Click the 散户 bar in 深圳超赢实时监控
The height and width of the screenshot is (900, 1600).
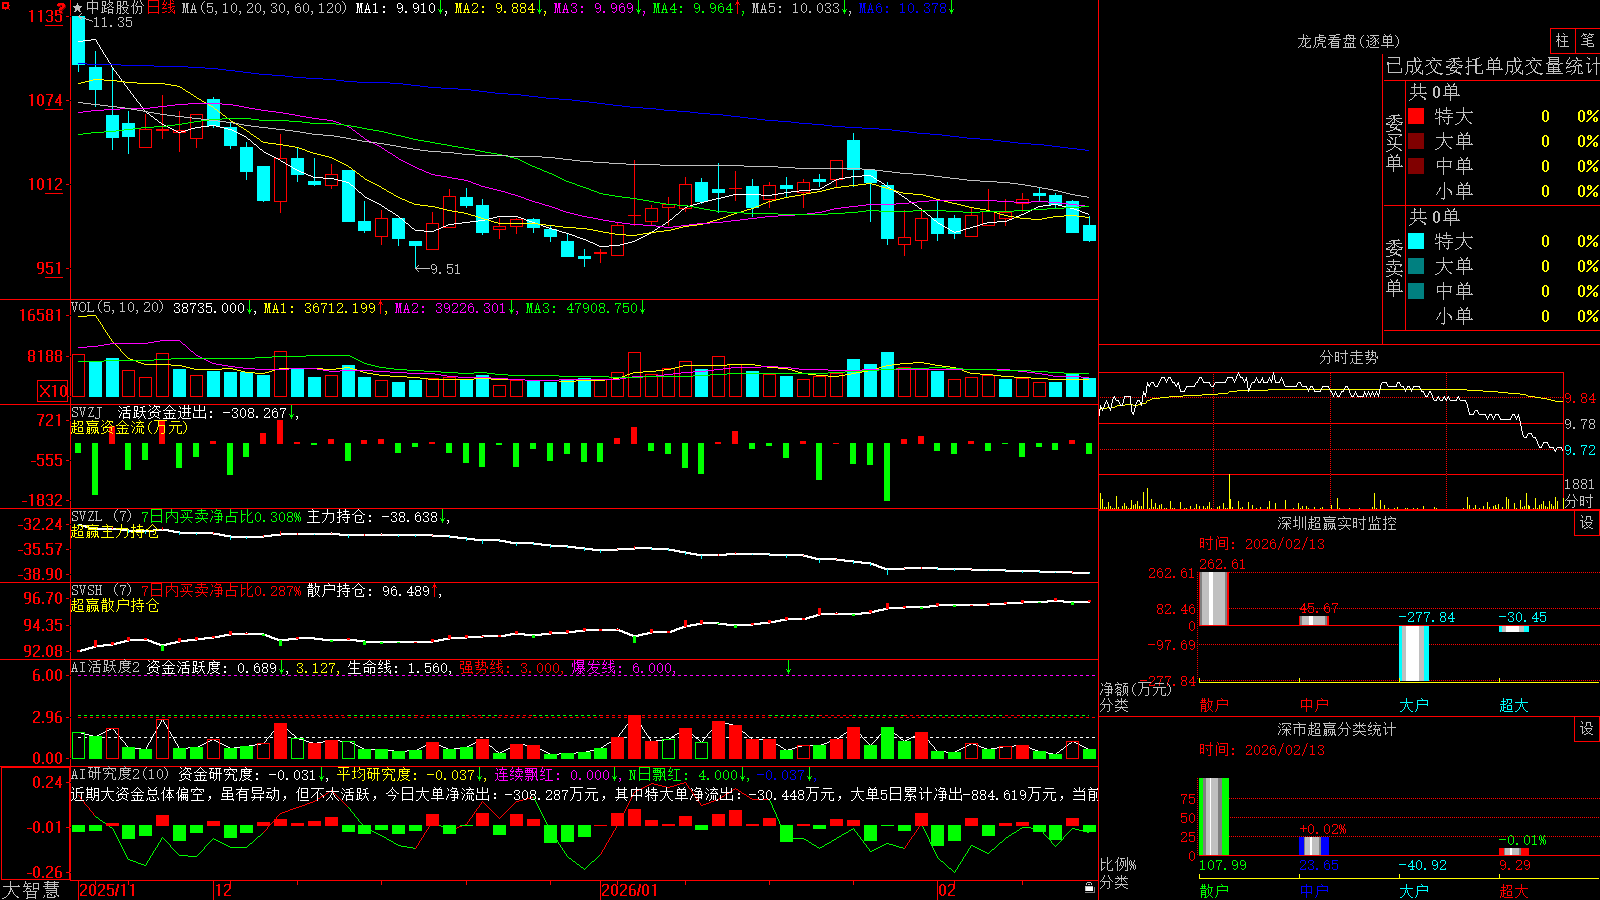click(x=1213, y=598)
